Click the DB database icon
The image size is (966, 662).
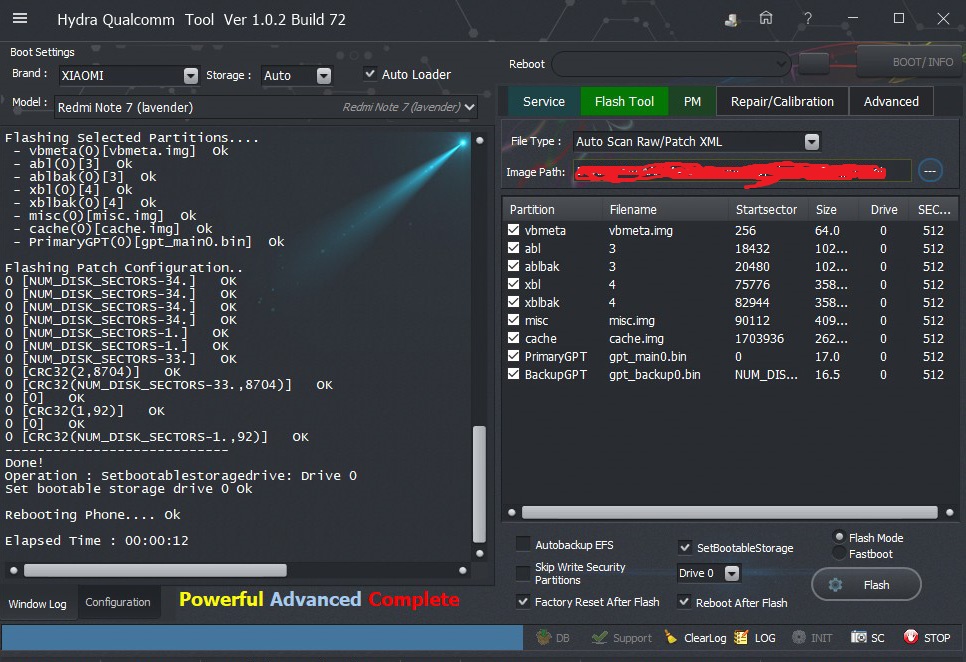pos(543,637)
